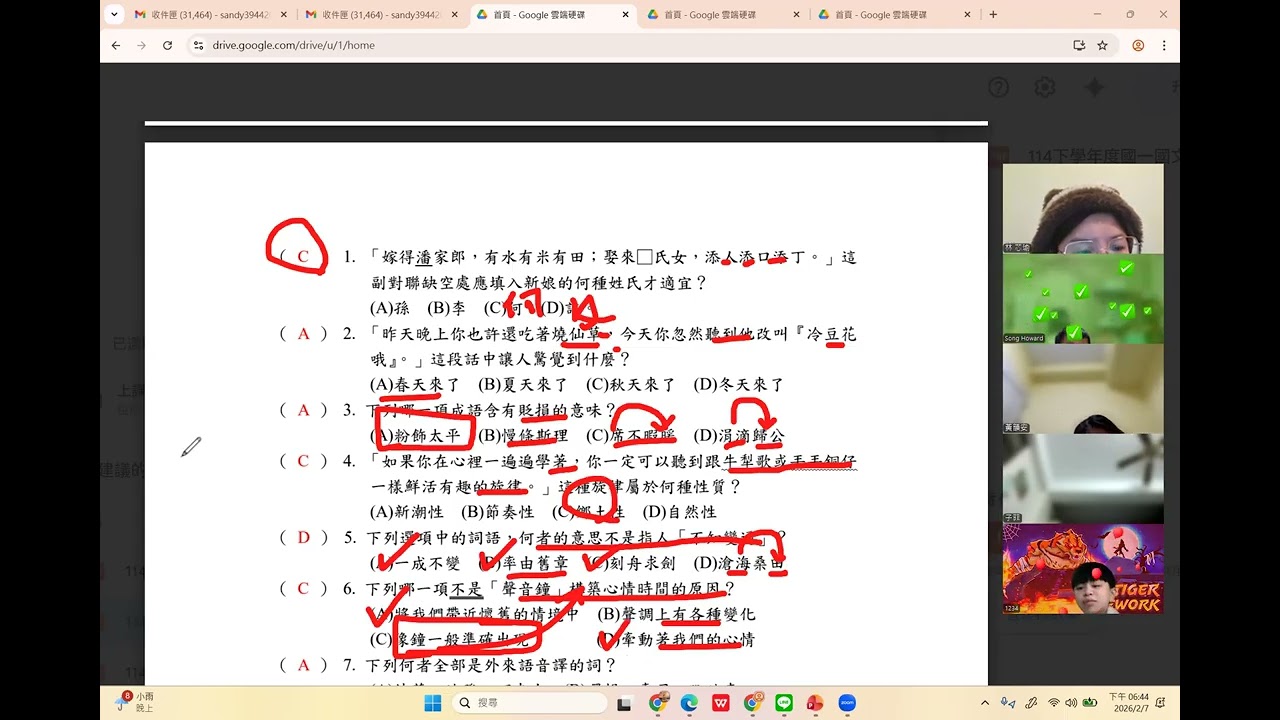Click the install app icon in address bar
The width and height of the screenshot is (1280, 720).
pyautogui.click(x=1079, y=45)
